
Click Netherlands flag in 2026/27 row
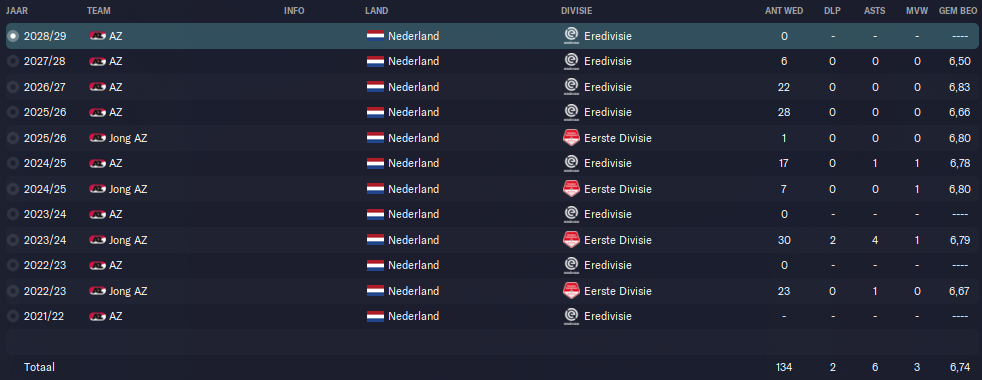click(x=375, y=87)
